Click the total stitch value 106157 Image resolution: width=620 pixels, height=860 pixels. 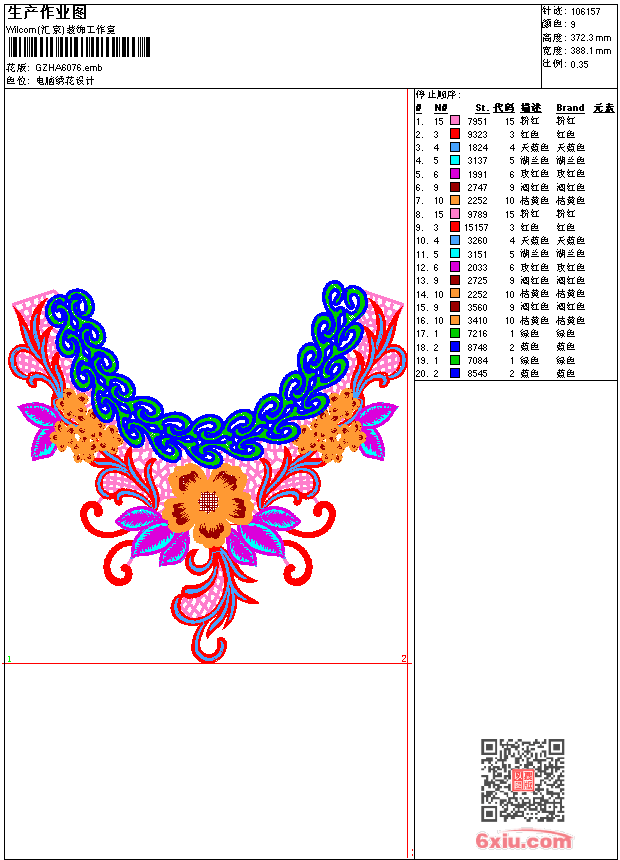585,12
